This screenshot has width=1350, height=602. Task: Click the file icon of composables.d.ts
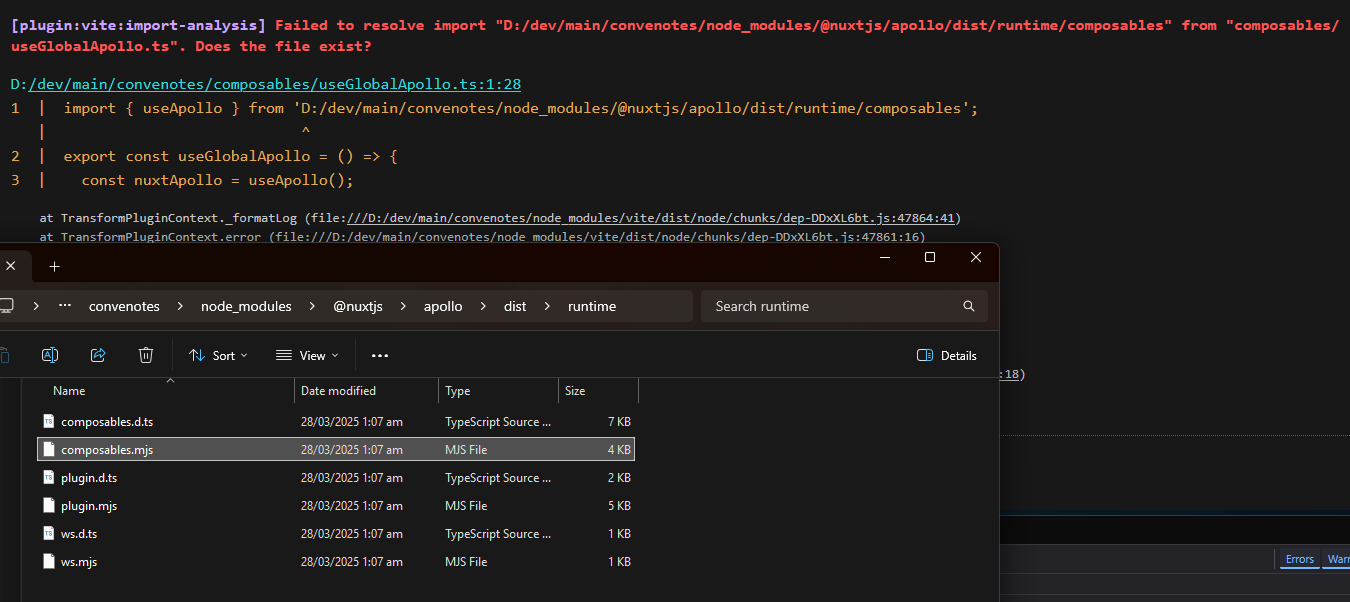click(x=49, y=422)
